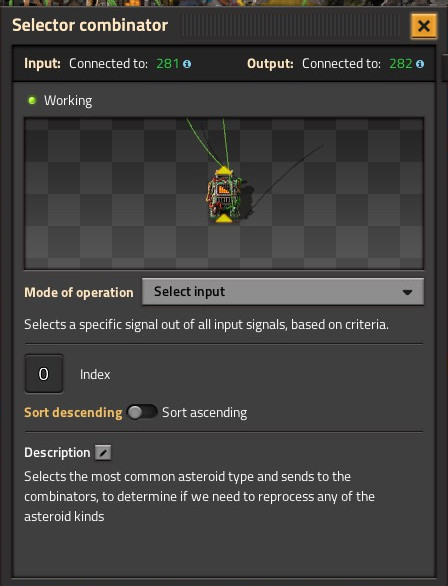Screen dimensions: 448x586
Task: Click the Index label
Action: pyautogui.click(x=95, y=374)
